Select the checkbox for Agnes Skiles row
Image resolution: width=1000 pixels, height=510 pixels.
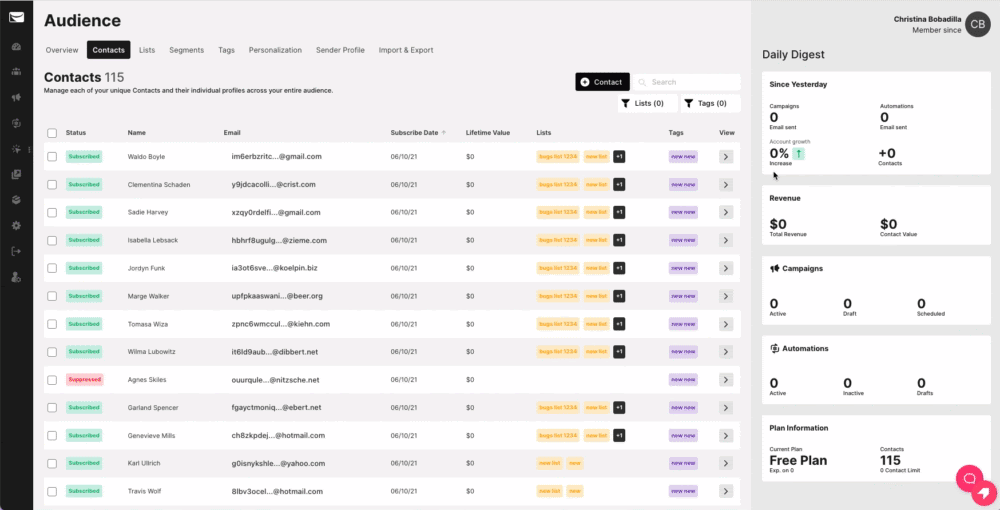(x=52, y=380)
